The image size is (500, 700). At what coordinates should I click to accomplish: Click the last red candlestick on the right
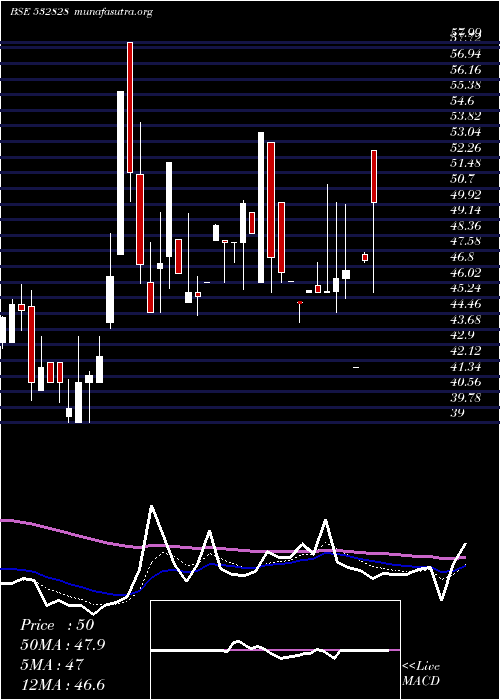(x=374, y=176)
